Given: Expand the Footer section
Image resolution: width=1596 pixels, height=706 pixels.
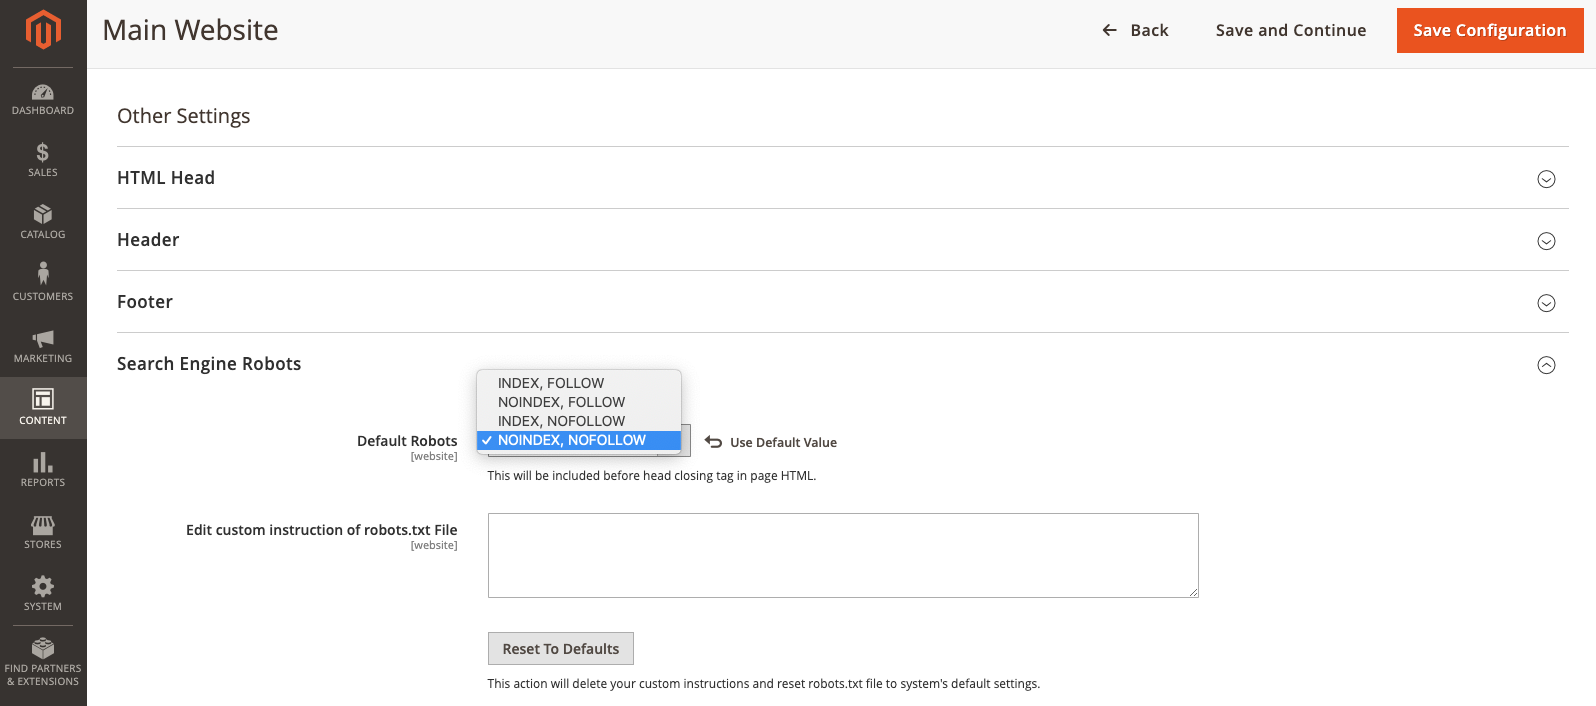Looking at the screenshot, I should click(1545, 303).
